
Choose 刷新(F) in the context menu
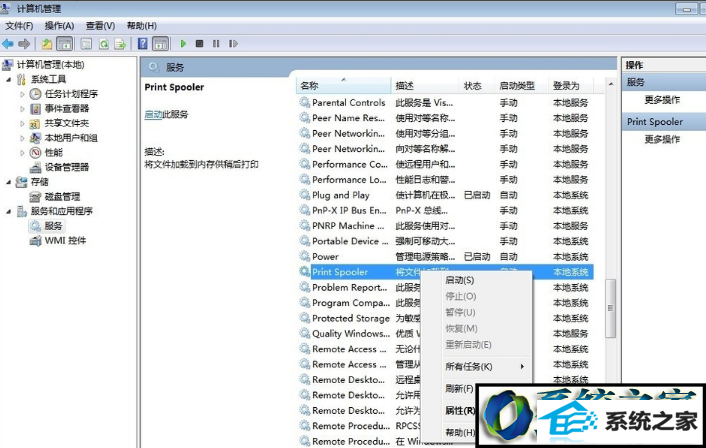click(x=459, y=388)
